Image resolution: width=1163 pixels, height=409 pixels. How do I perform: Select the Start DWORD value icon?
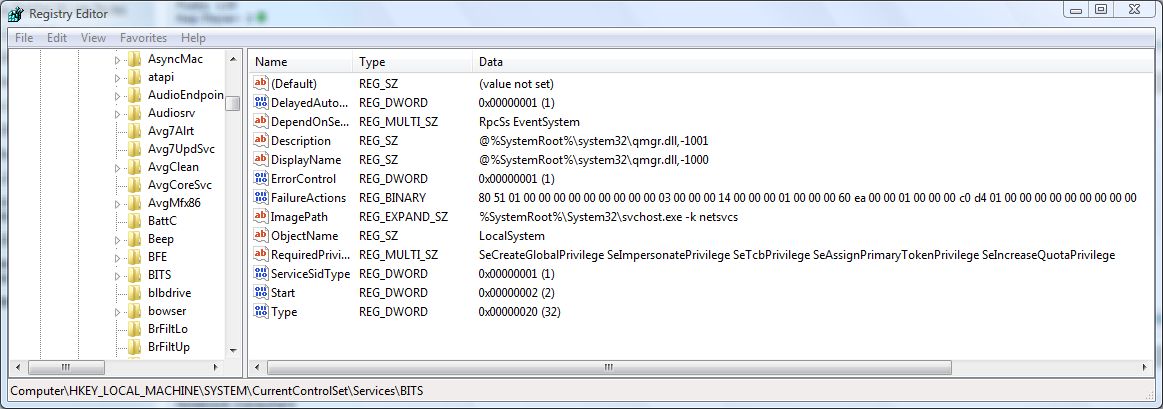tap(260, 292)
